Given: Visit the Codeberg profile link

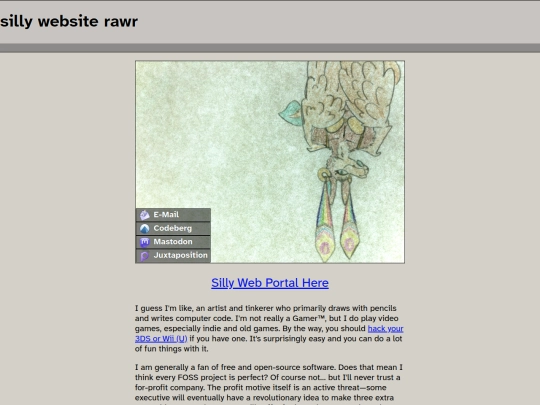Looking at the screenshot, I should 173,228.
